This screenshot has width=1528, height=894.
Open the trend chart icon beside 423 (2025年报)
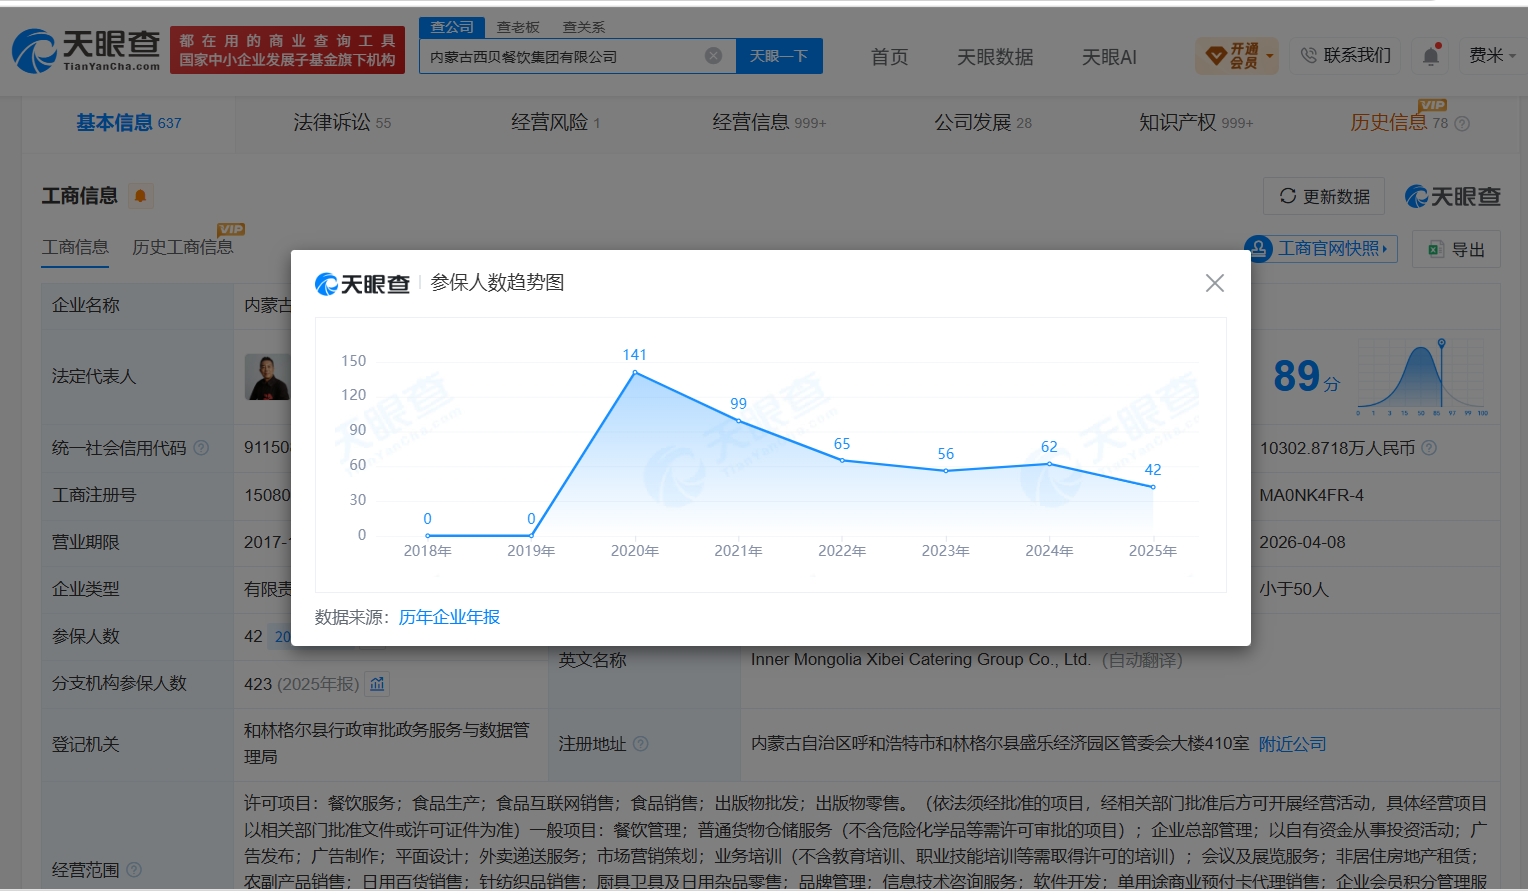click(x=377, y=684)
